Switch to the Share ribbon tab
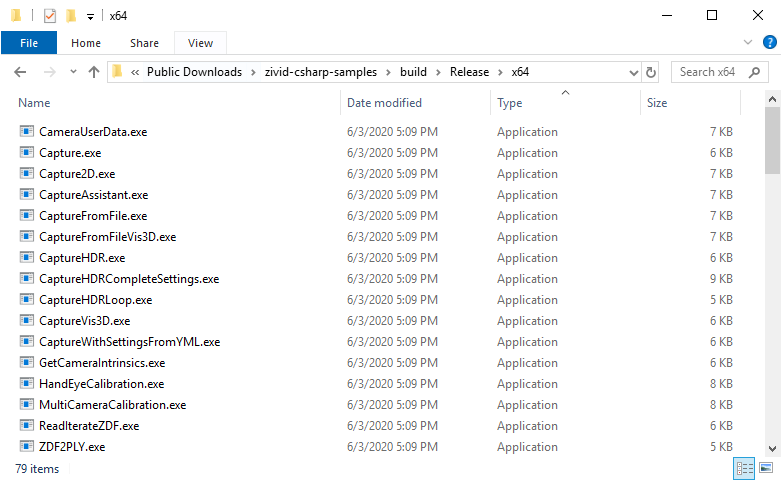 (x=144, y=43)
